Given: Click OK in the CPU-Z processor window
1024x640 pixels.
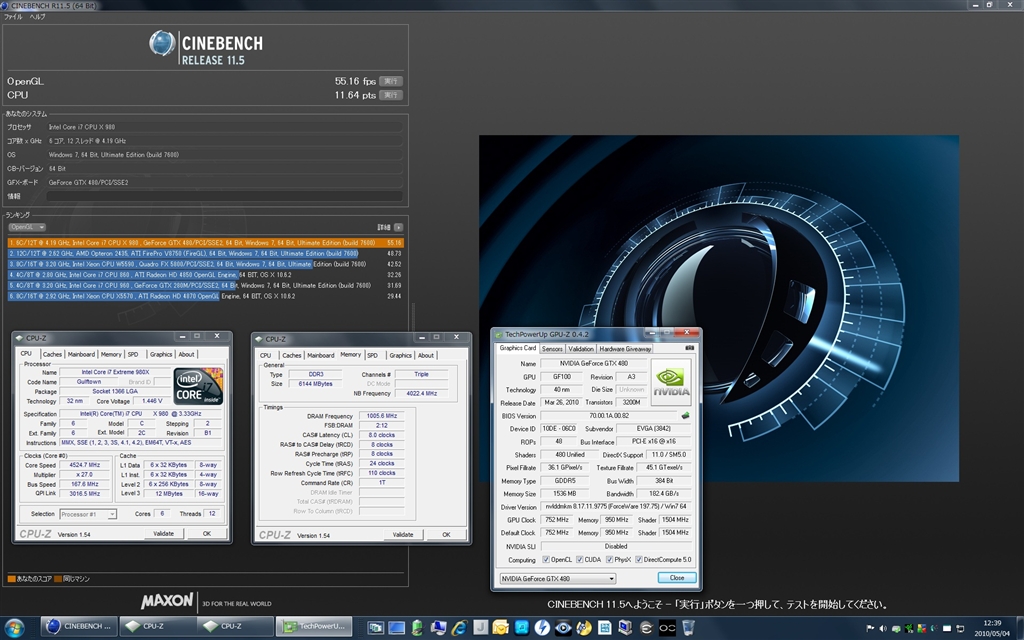Looking at the screenshot, I should click(206, 534).
